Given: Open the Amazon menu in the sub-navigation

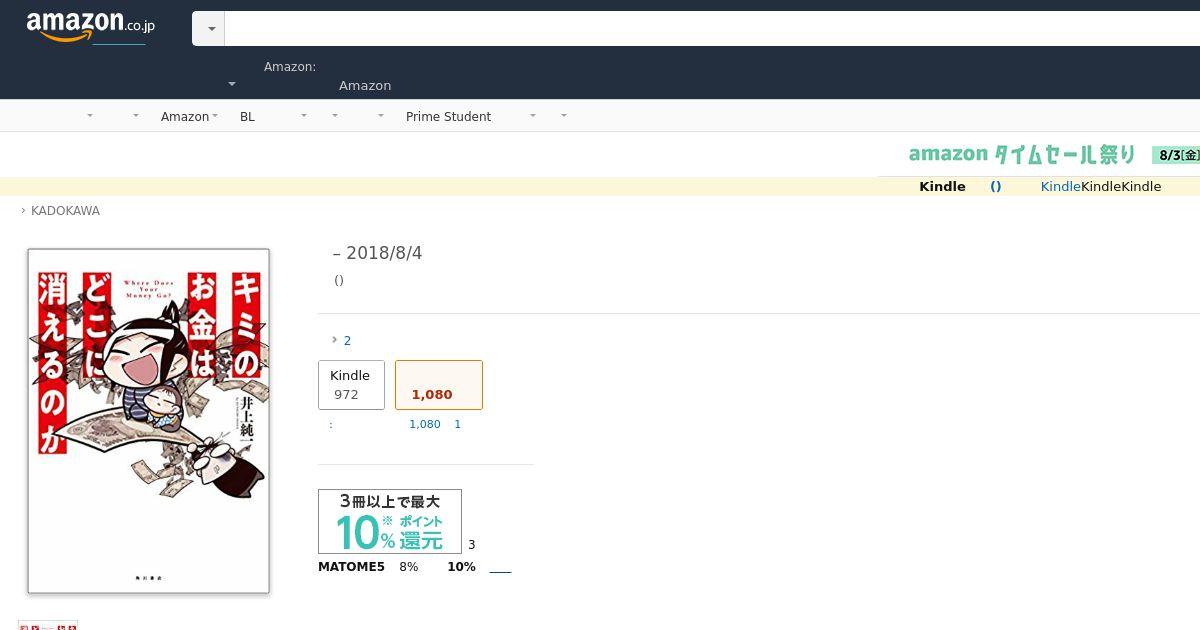Looking at the screenshot, I should pyautogui.click(x=189, y=116).
